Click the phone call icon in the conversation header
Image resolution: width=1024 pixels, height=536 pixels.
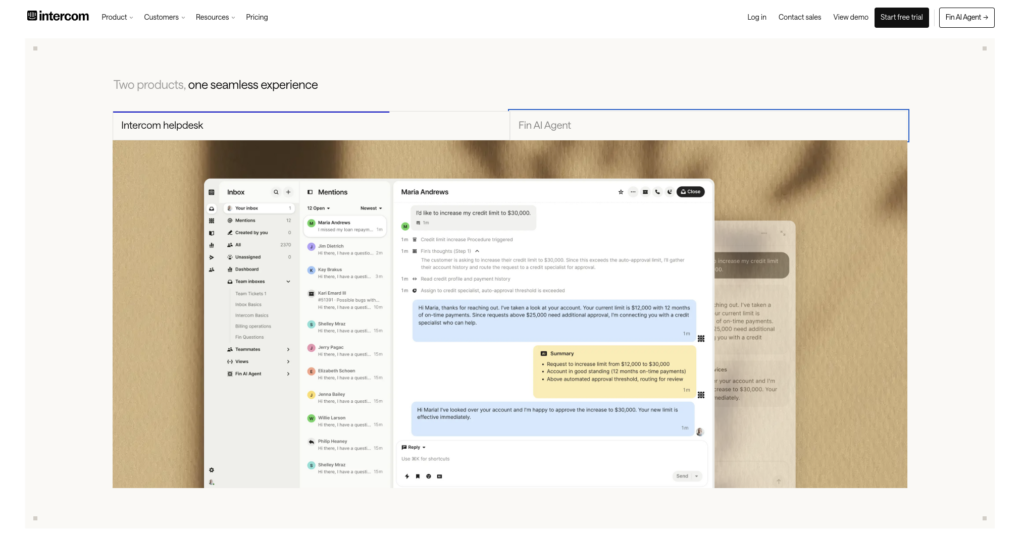tap(658, 192)
